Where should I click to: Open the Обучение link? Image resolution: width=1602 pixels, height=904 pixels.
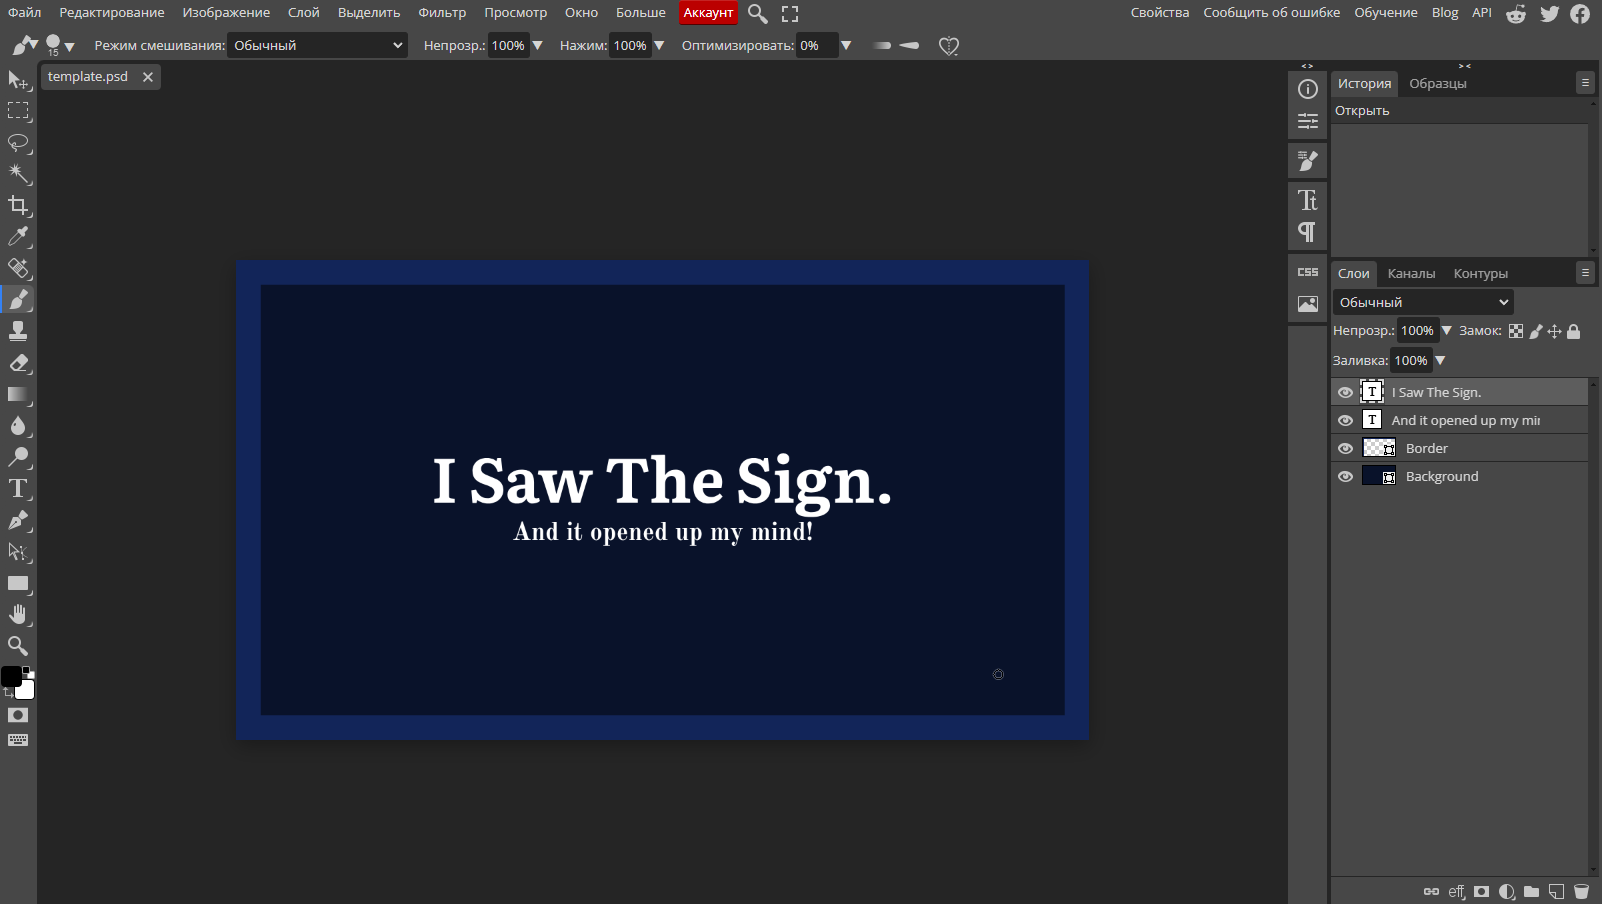(x=1386, y=12)
